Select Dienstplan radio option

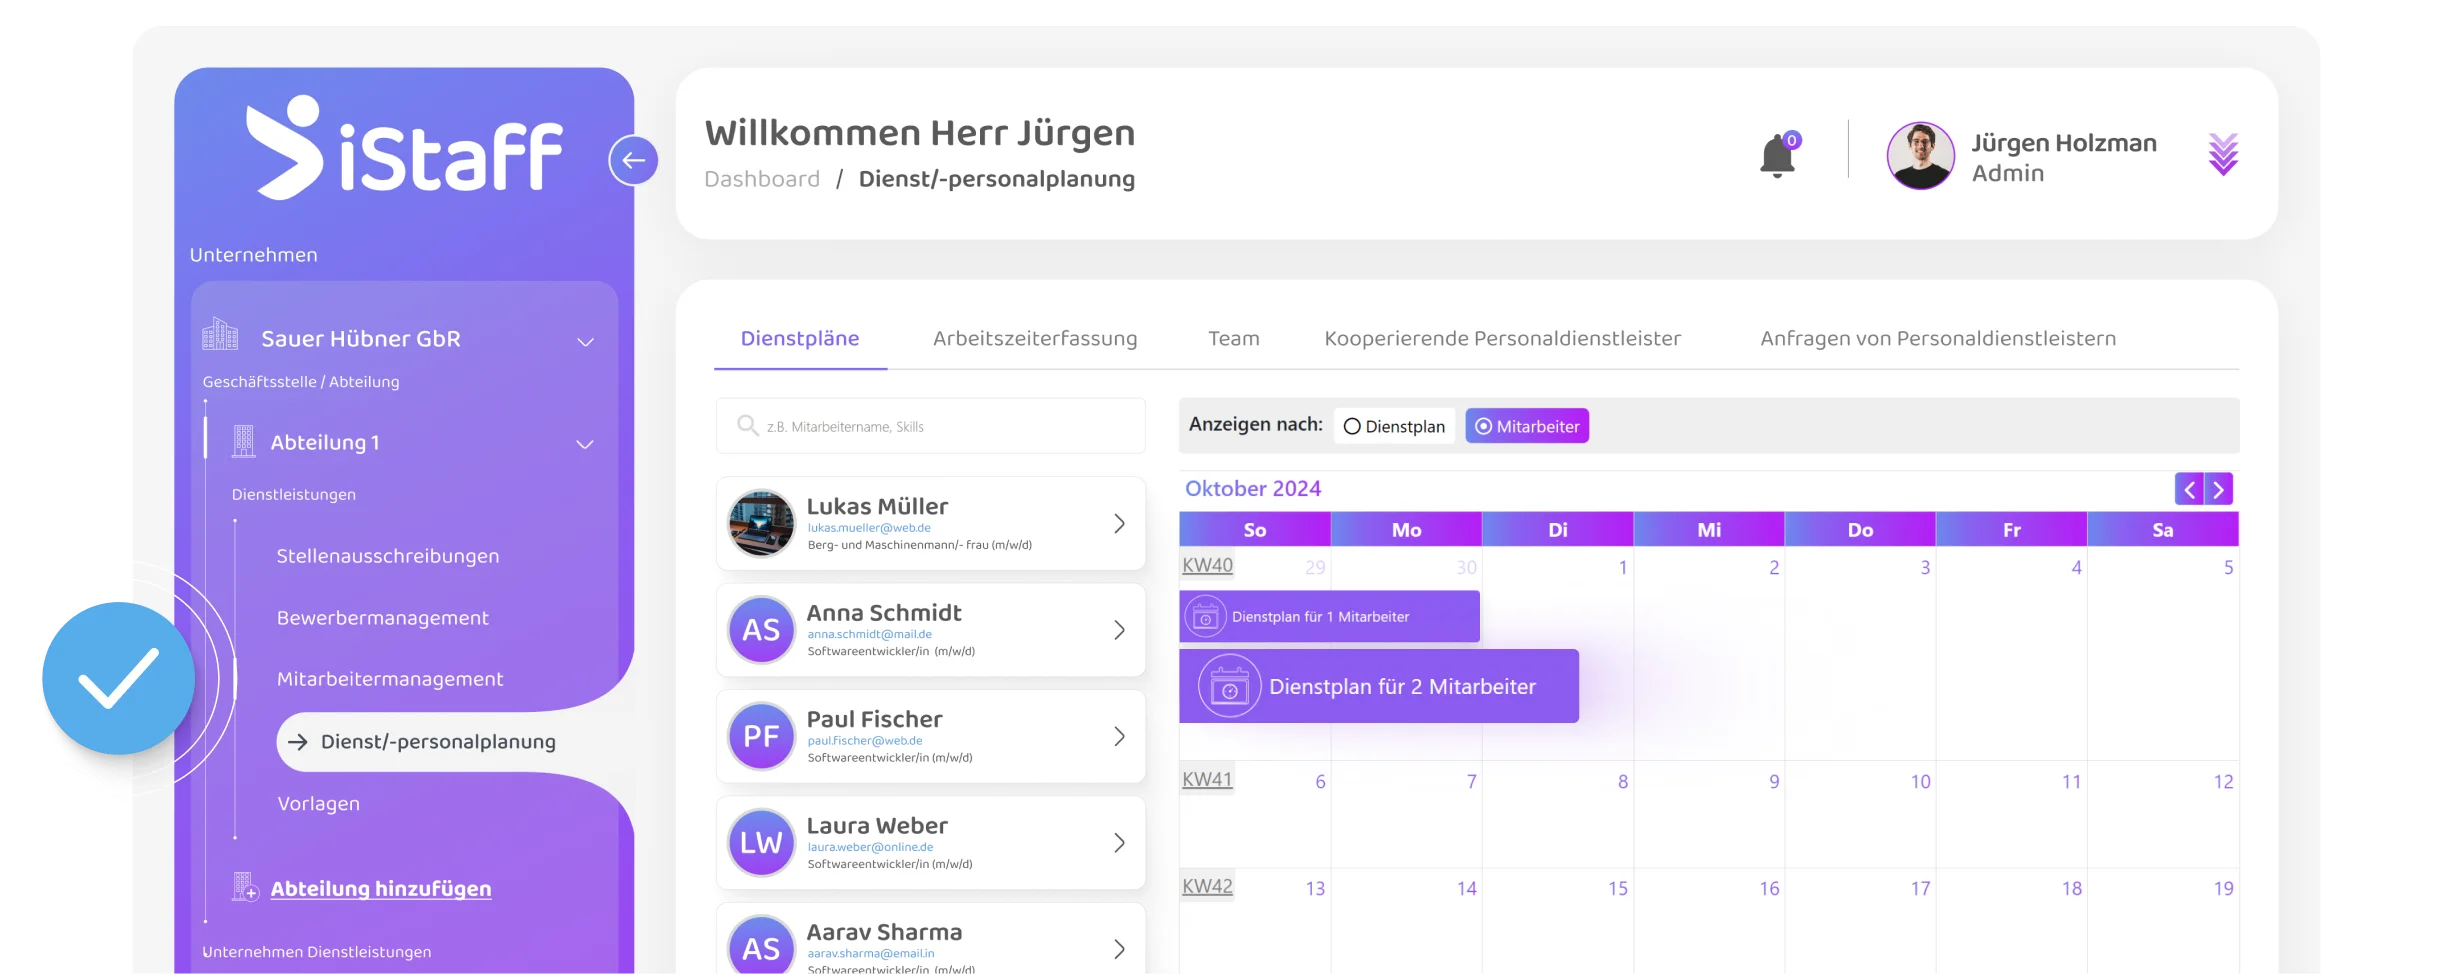1394,426
